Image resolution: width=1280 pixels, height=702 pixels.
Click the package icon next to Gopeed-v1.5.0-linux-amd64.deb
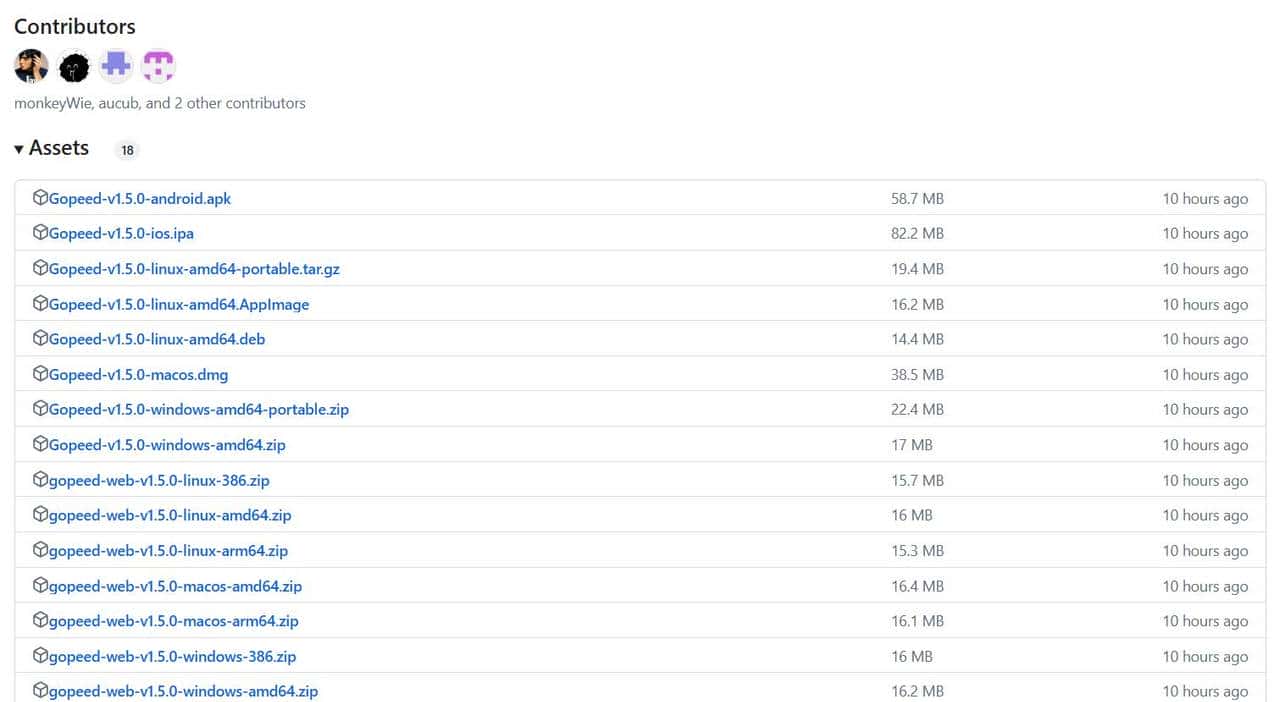click(40, 339)
